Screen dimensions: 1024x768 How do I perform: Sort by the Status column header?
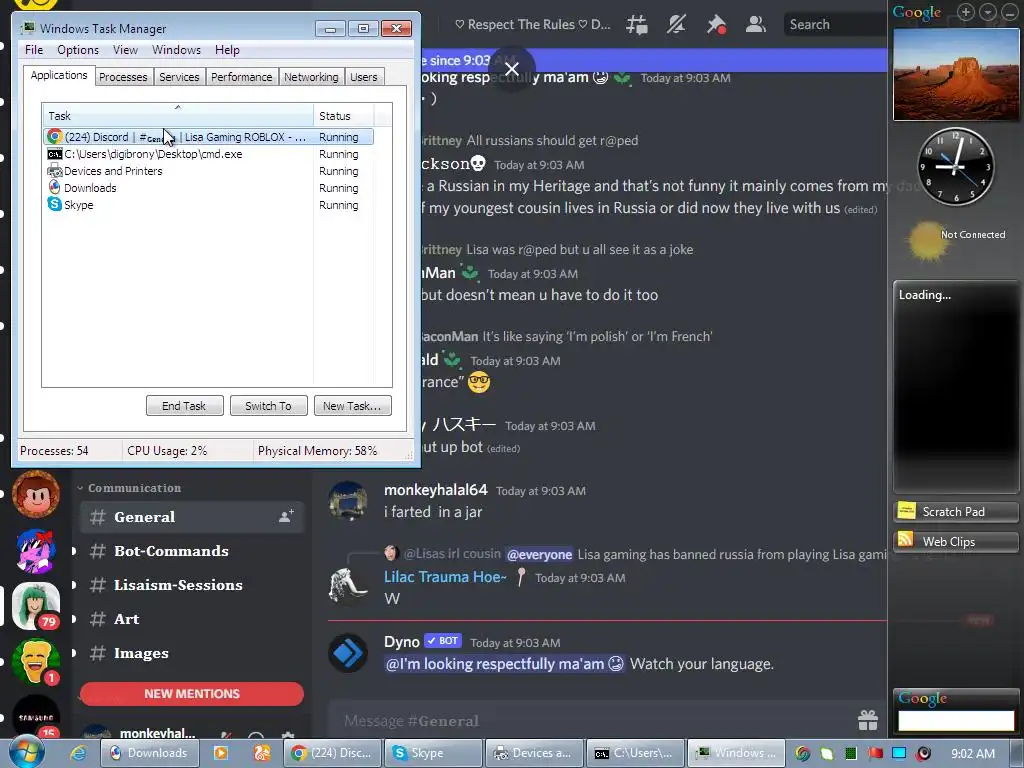tap(344, 116)
